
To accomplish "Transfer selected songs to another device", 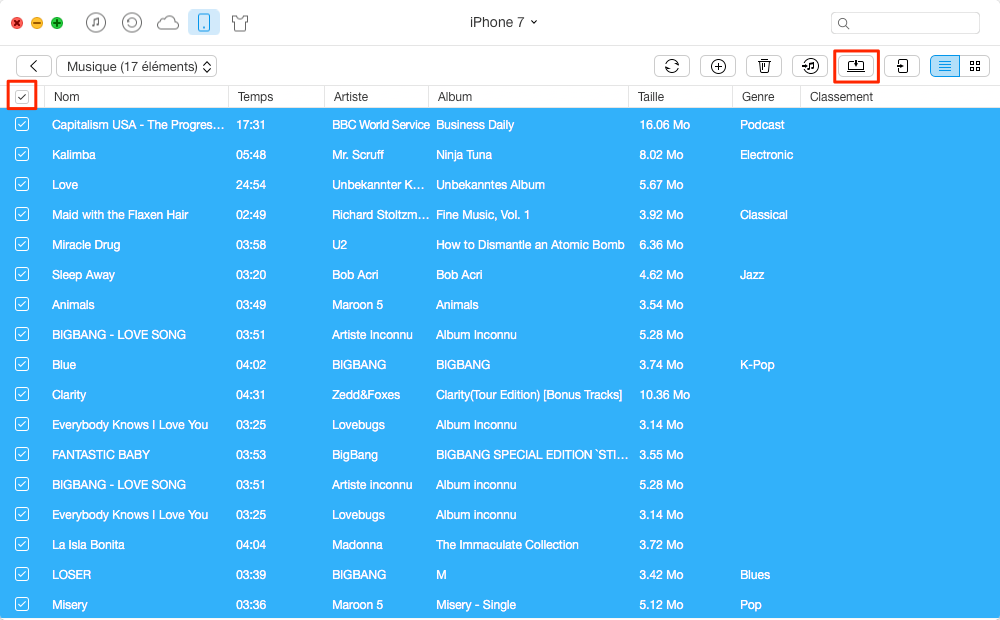I will point(902,66).
